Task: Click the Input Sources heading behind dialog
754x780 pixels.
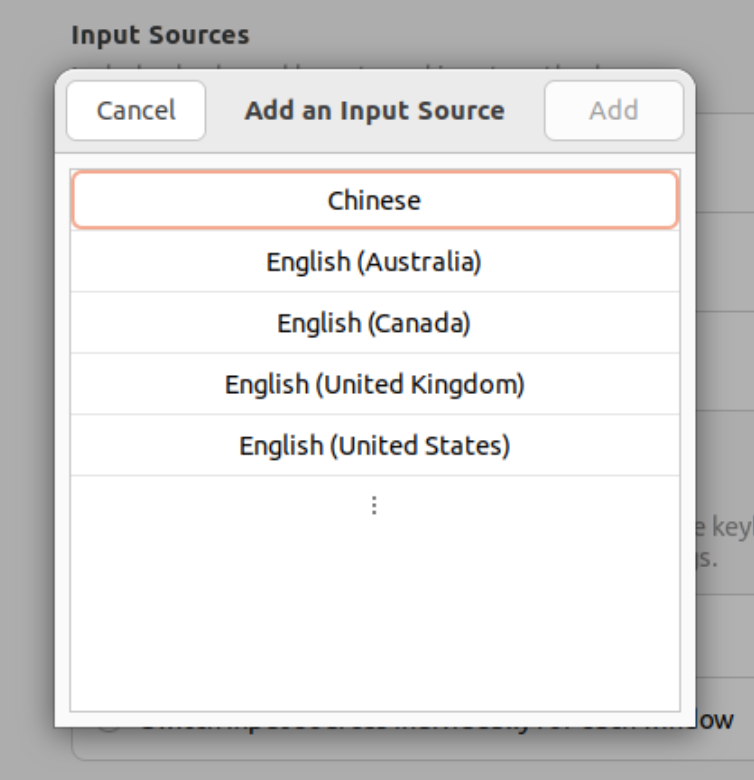Action: click(x=160, y=36)
